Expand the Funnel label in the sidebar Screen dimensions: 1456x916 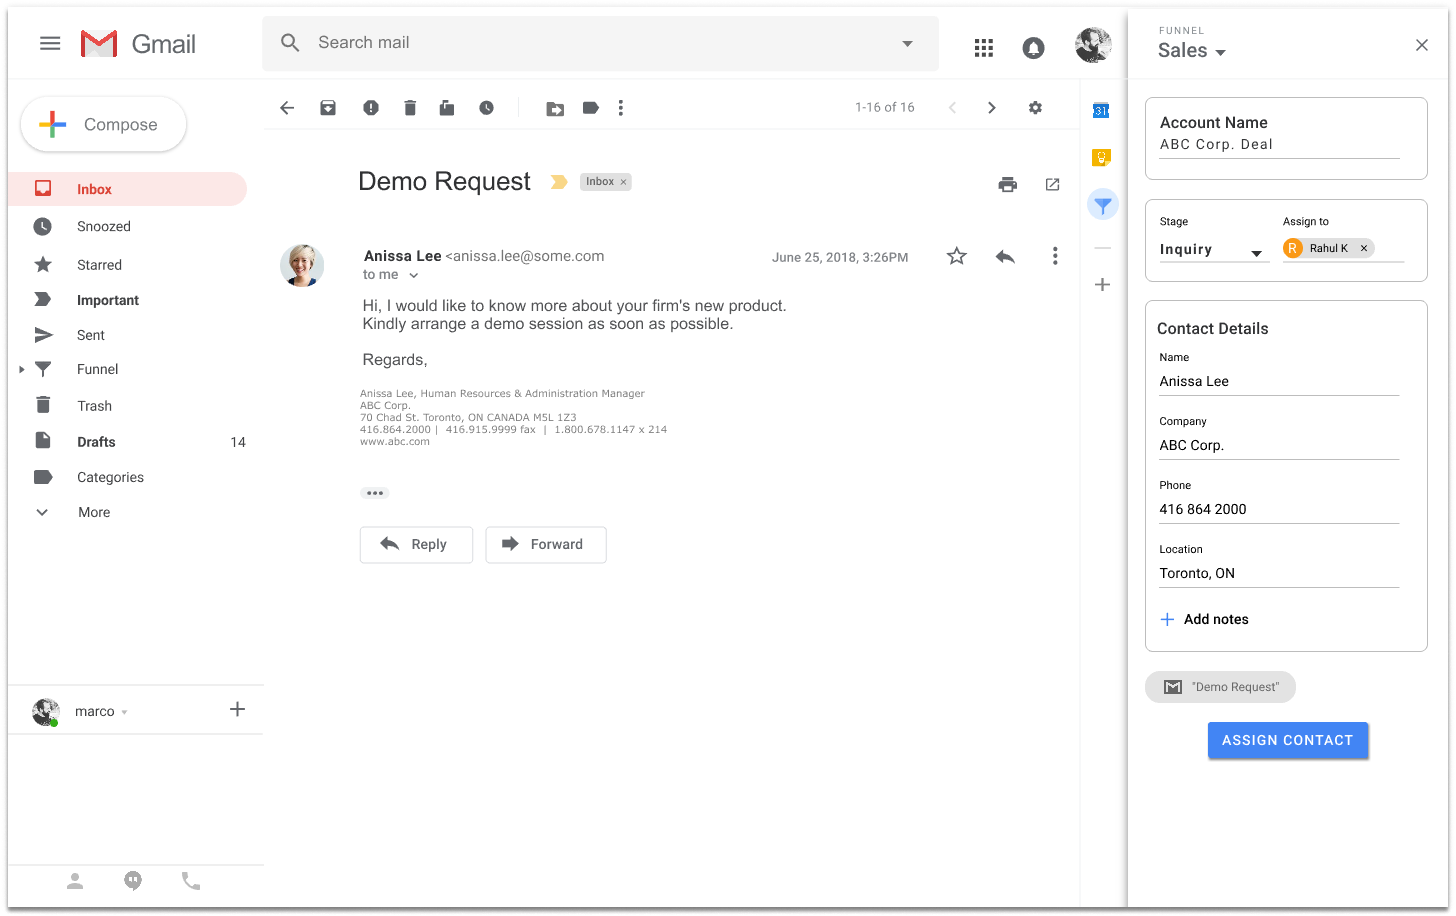[x=22, y=370]
